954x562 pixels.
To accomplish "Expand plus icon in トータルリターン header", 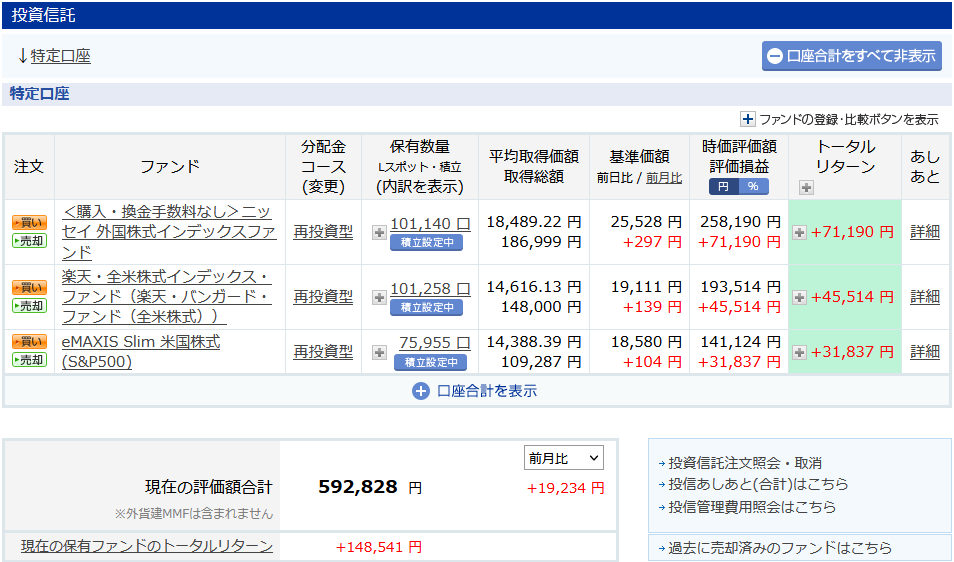I will 806,188.
